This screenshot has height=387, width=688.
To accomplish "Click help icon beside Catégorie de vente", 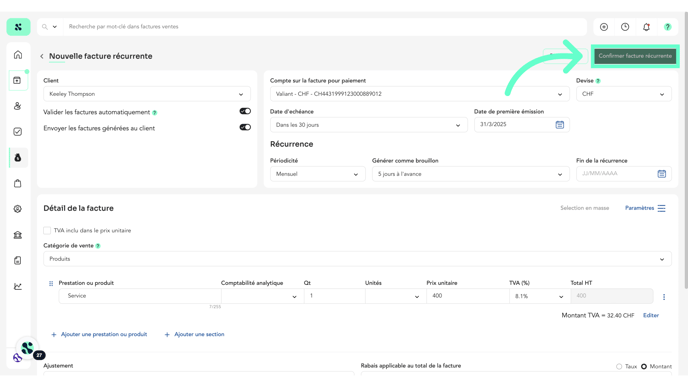I will coord(98,246).
